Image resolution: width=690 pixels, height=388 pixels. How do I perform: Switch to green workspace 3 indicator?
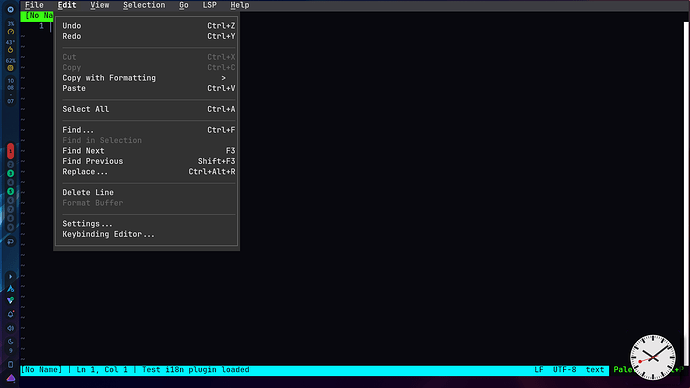[x=11, y=173]
